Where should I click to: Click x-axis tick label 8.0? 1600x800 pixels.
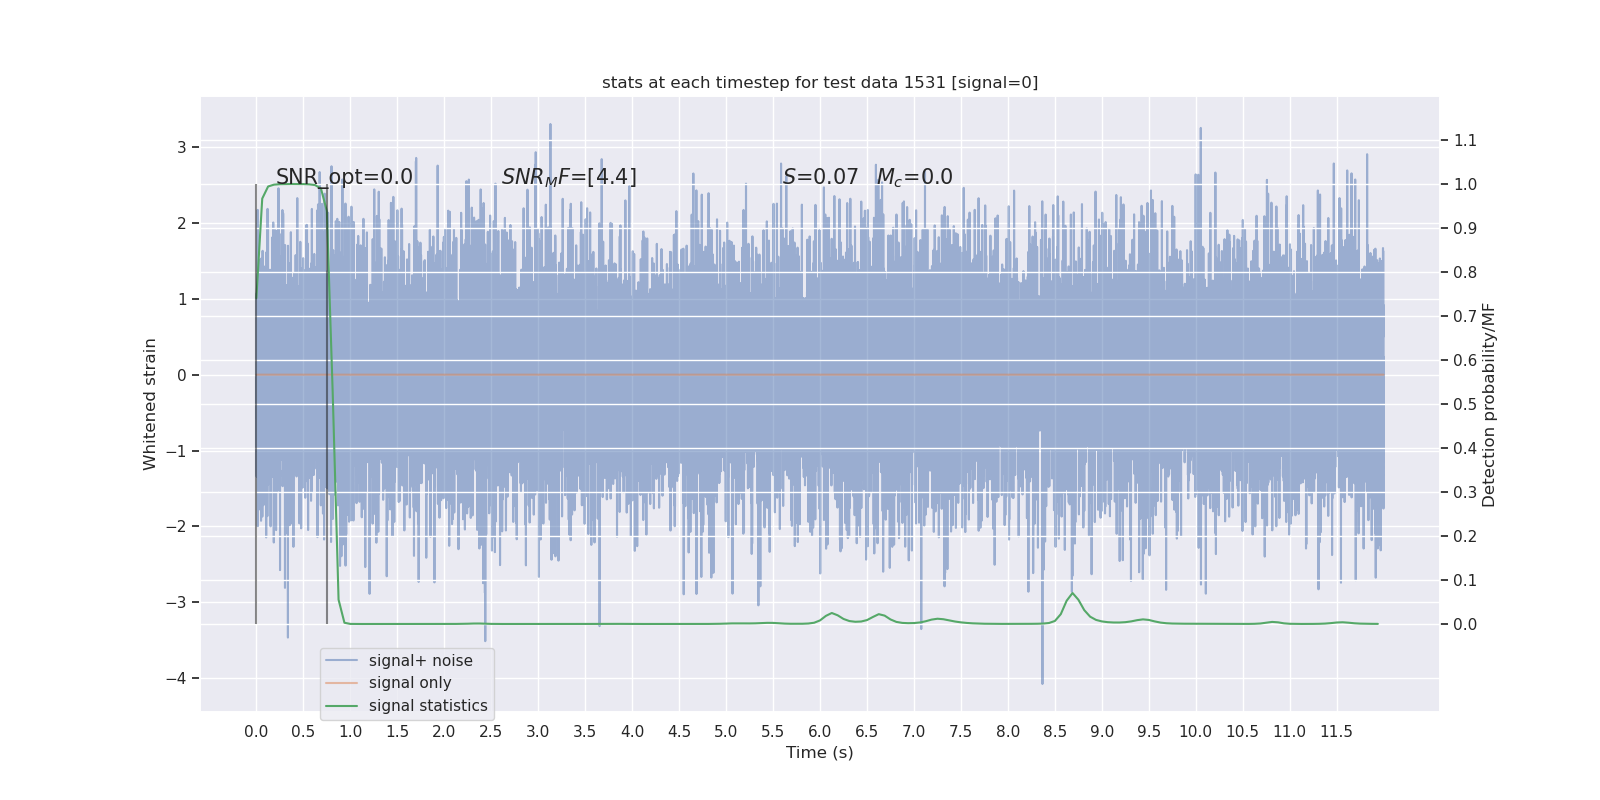(1008, 731)
